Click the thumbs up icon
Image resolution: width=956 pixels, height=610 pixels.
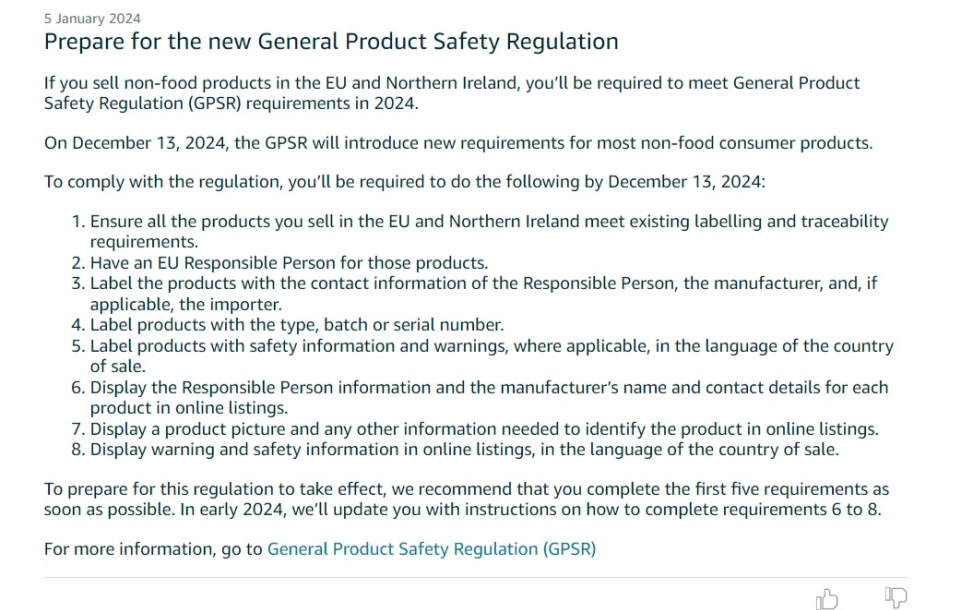pos(827,599)
